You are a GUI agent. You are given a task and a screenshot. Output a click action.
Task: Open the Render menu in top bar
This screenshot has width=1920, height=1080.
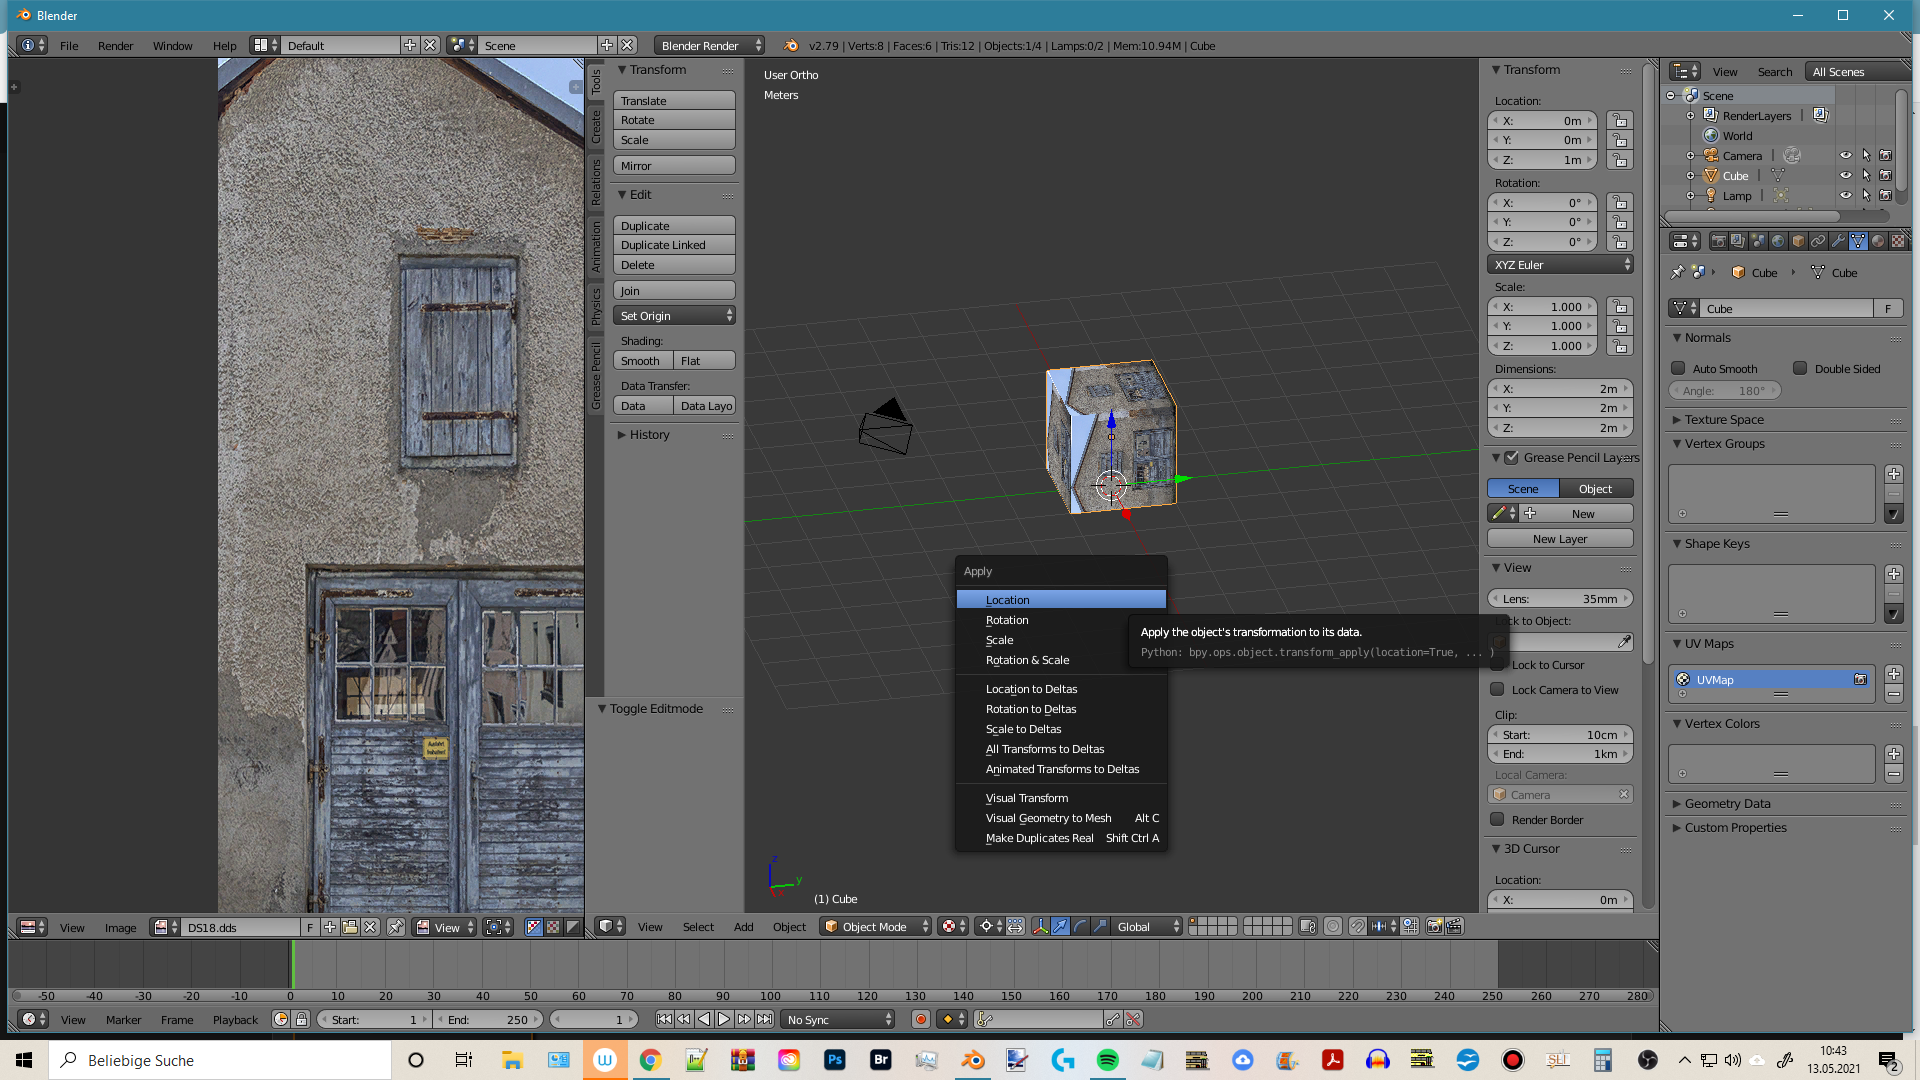[115, 46]
